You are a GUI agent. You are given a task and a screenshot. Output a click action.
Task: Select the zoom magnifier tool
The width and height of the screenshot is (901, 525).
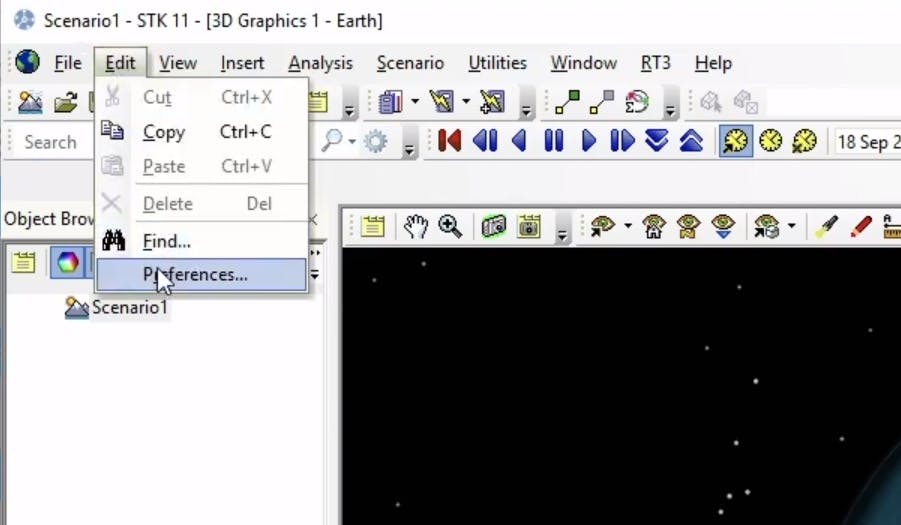coord(450,226)
